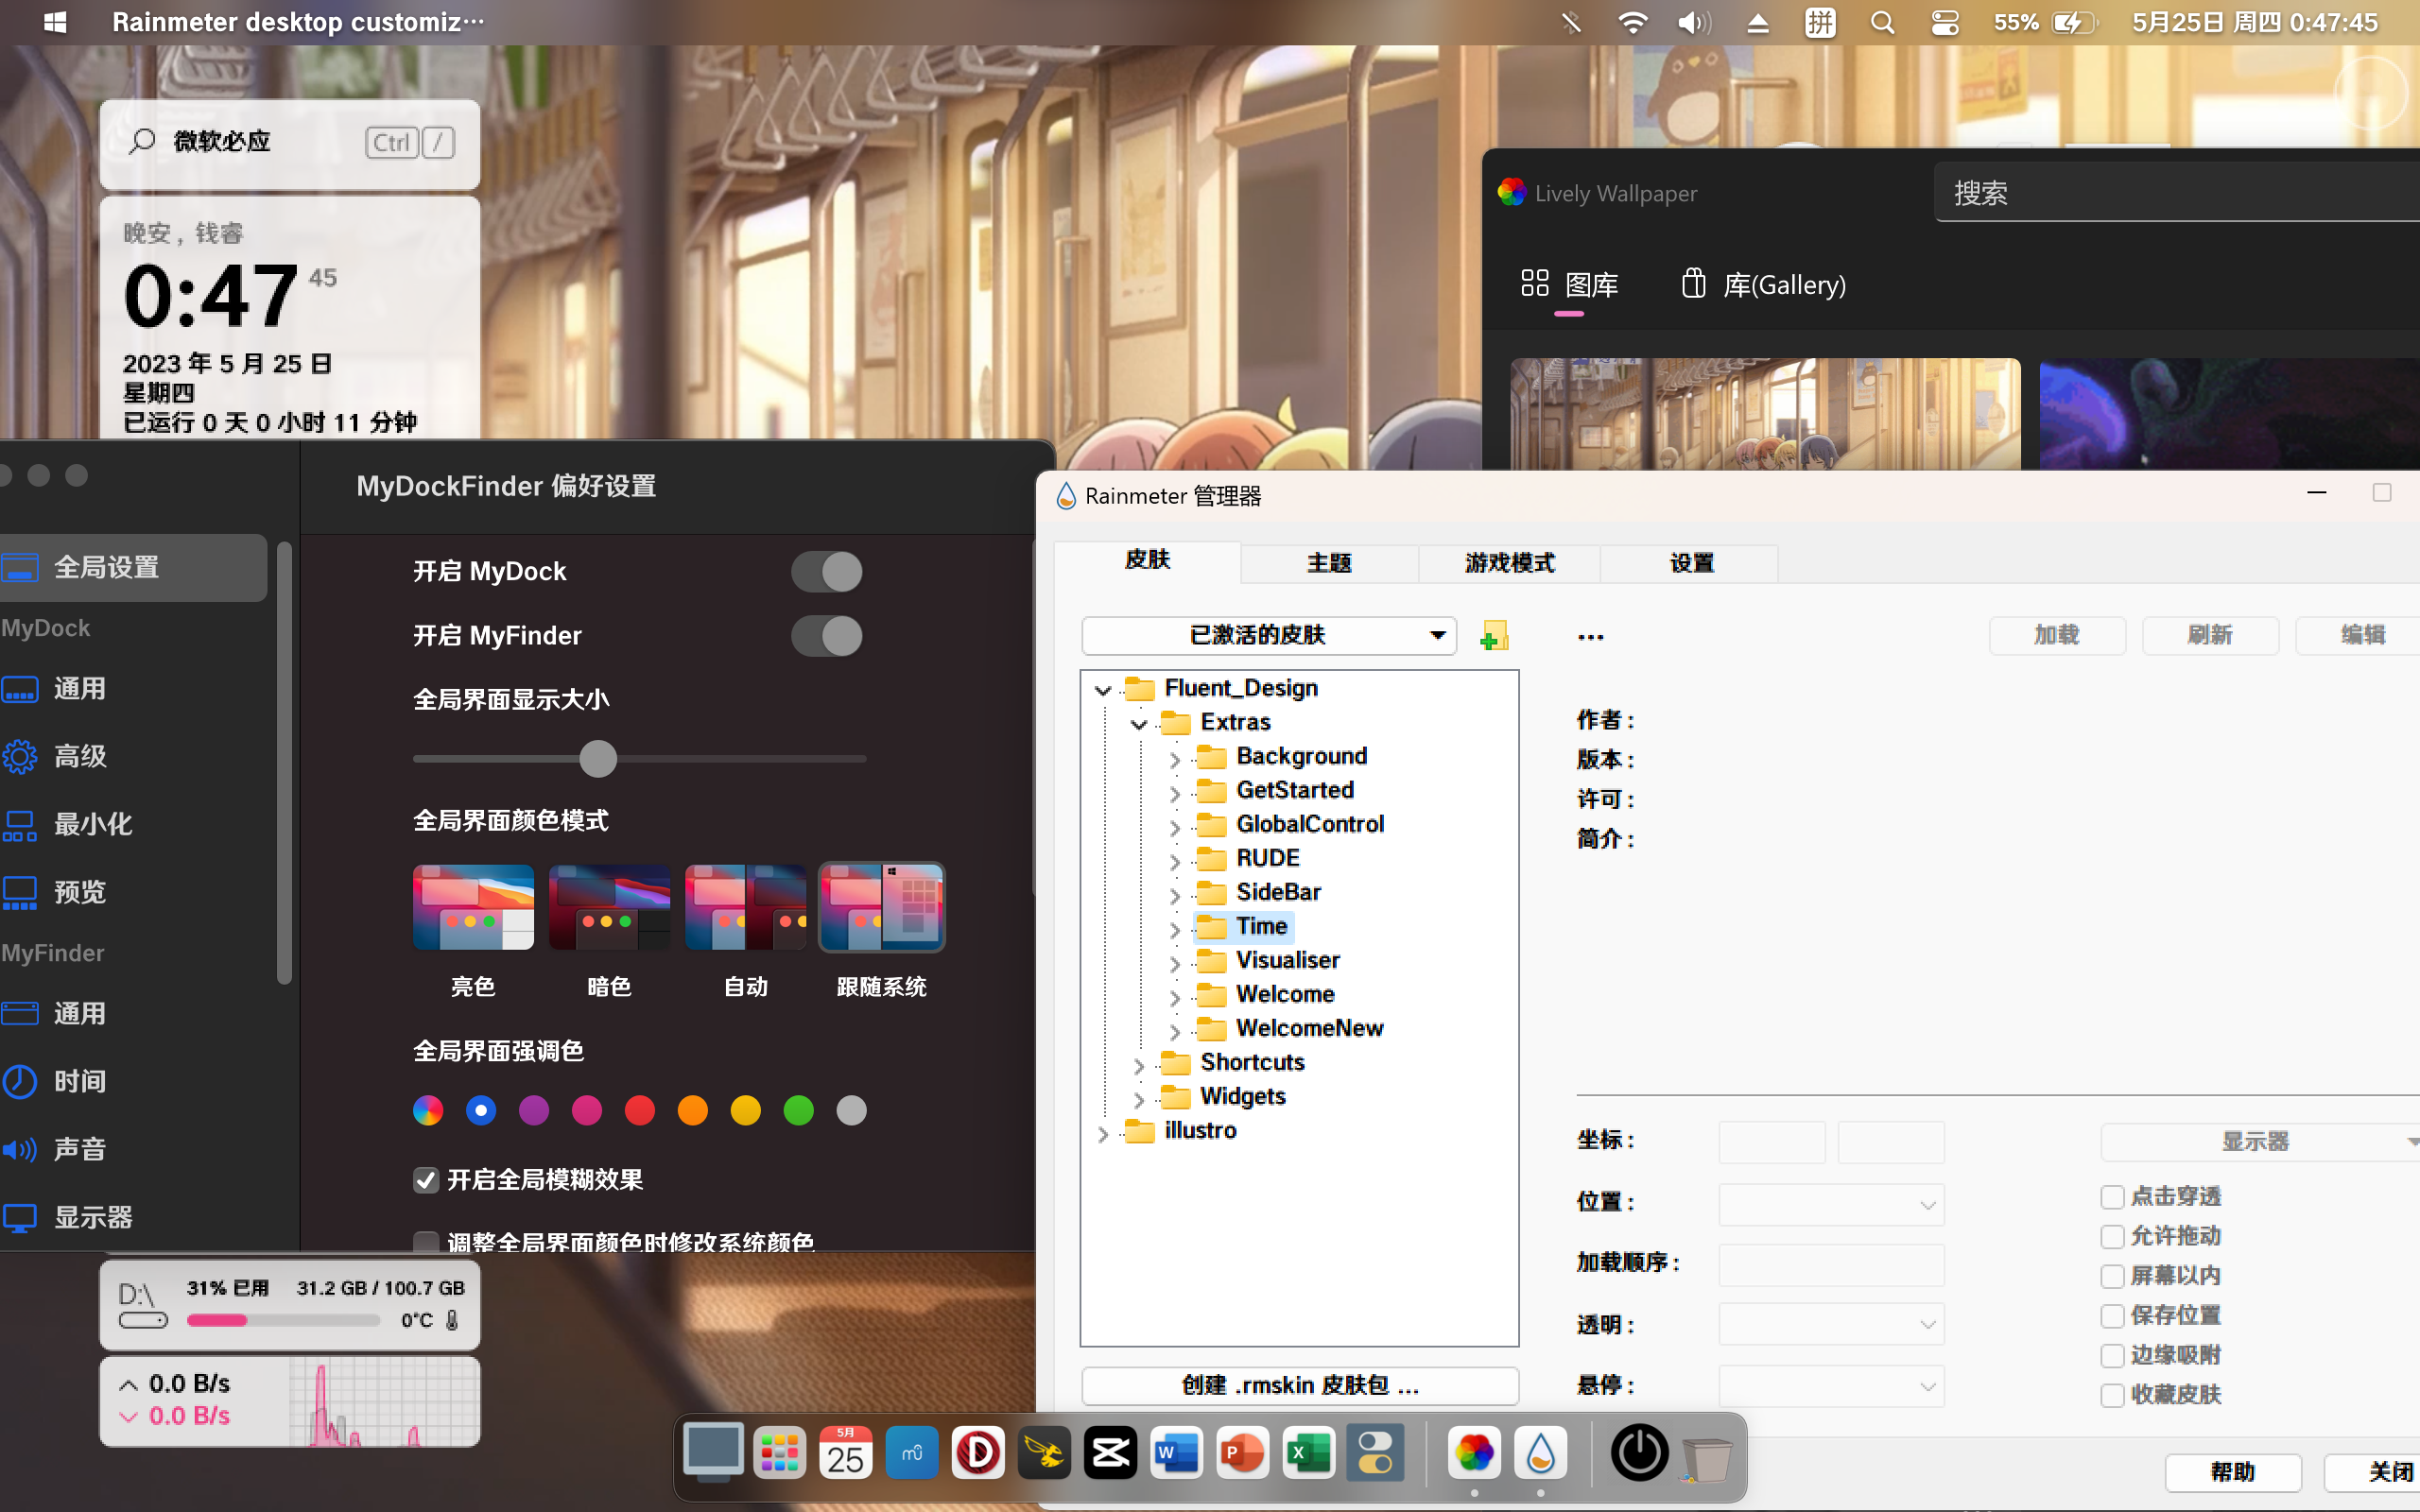Uncheck 开启全局模糊效果 checkbox

[x=426, y=1180]
